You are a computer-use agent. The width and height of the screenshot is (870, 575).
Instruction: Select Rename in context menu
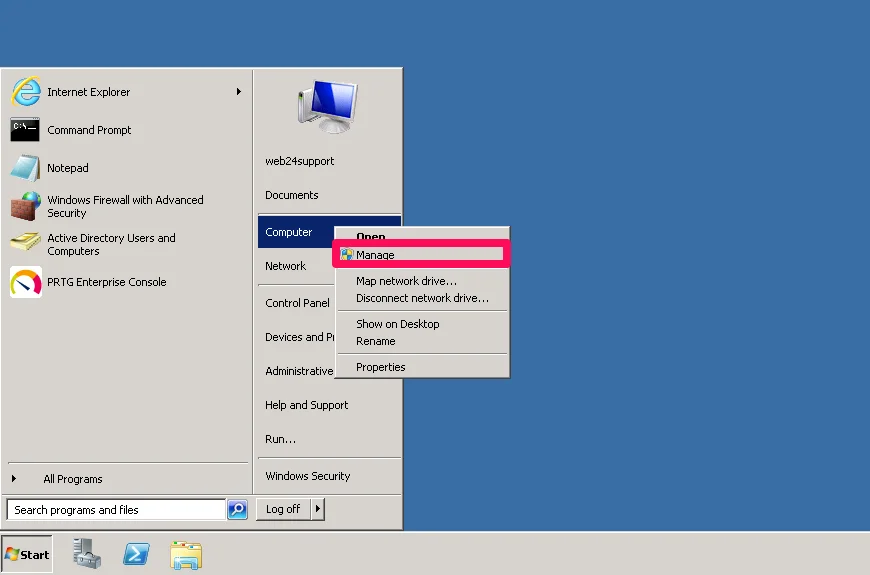coord(421,341)
